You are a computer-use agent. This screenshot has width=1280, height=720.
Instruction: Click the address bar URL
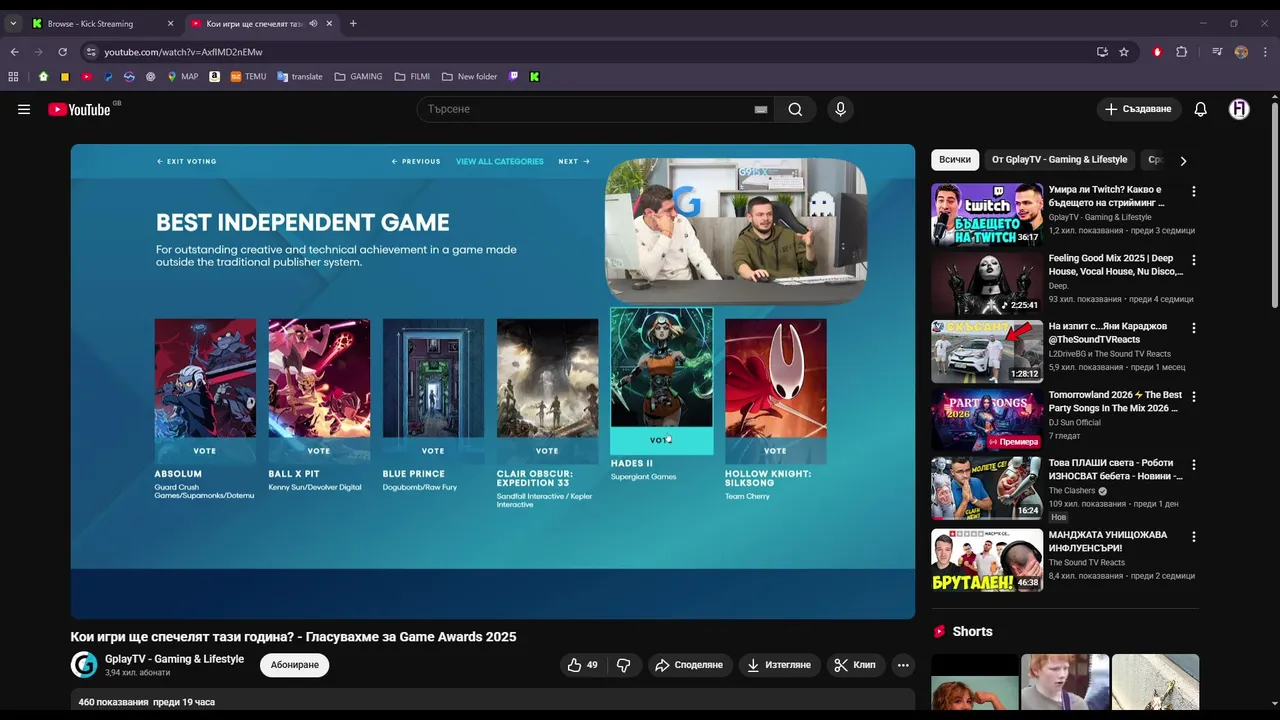click(x=183, y=52)
